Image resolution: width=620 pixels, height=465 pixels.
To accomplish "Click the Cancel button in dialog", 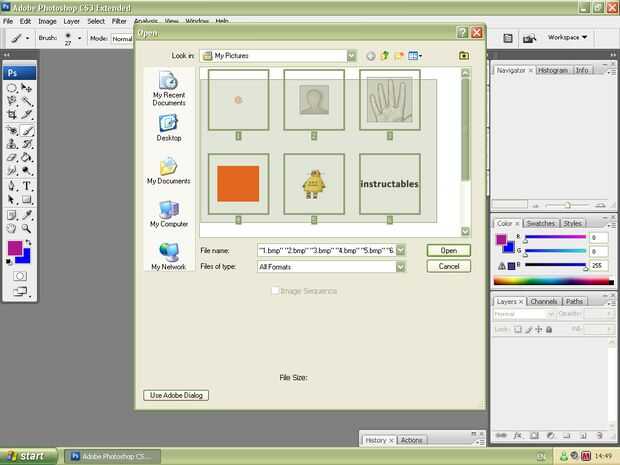I will click(449, 267).
